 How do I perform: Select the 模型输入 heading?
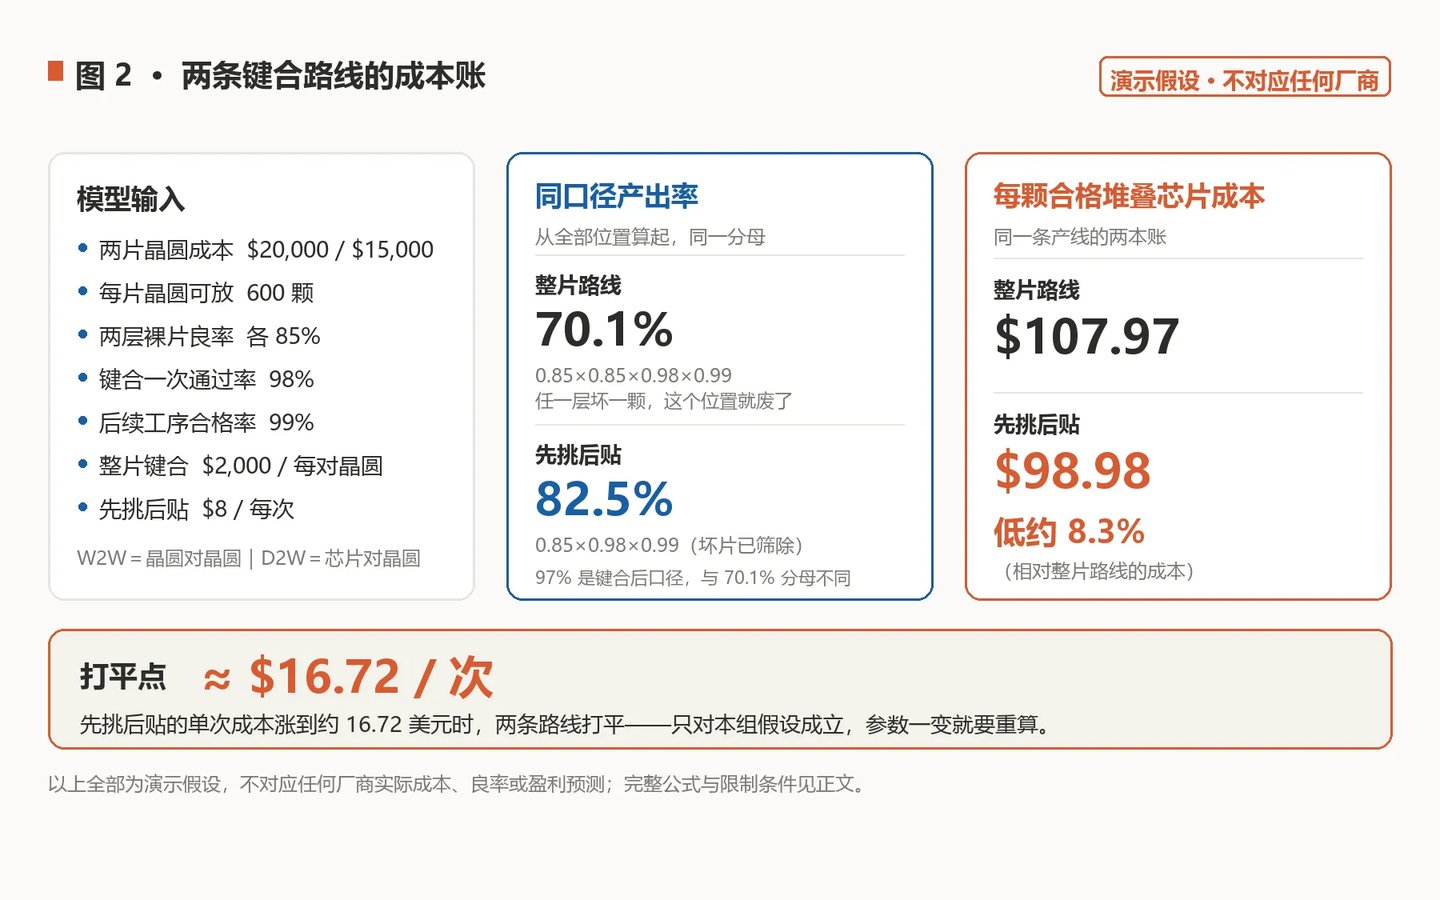131,199
